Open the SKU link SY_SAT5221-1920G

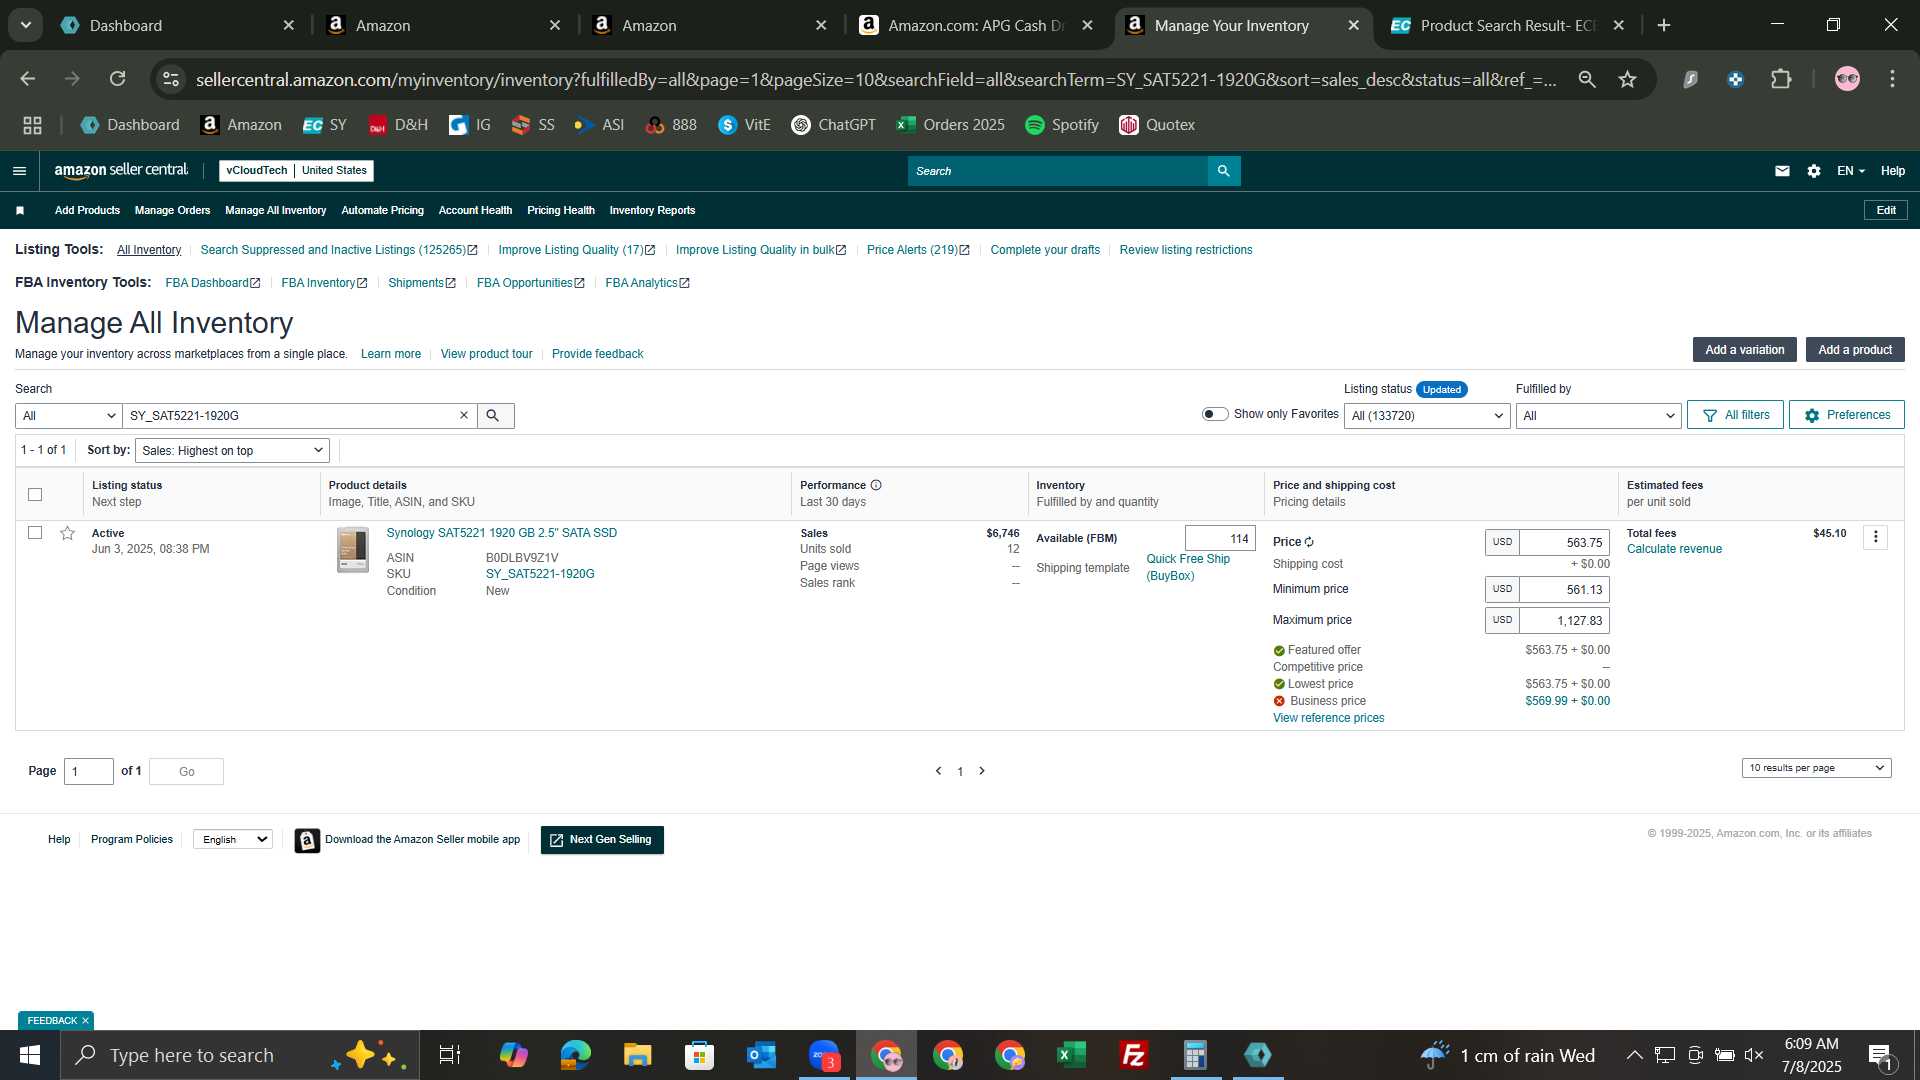point(540,574)
